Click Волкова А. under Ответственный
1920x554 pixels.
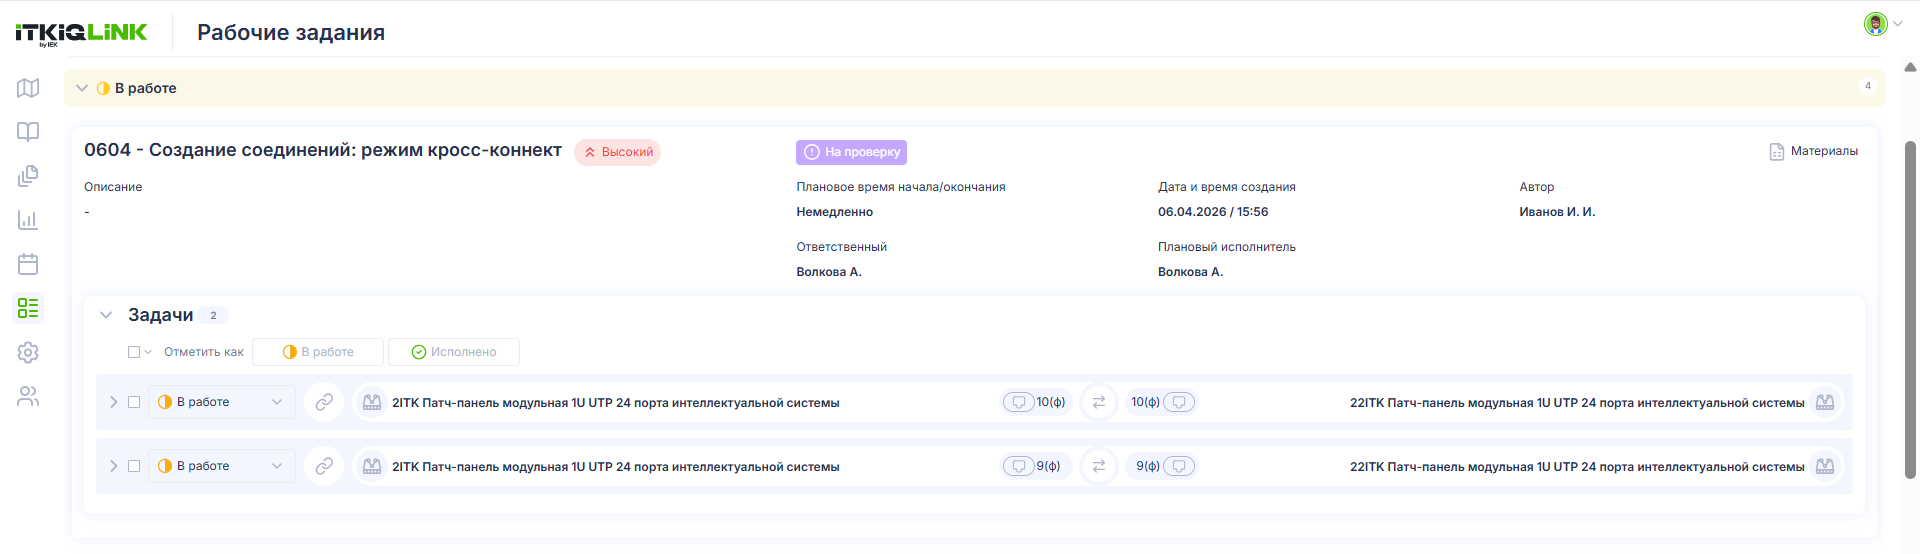[829, 272]
